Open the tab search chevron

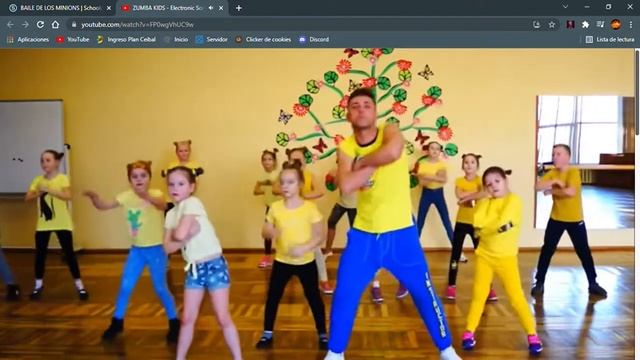(565, 7)
